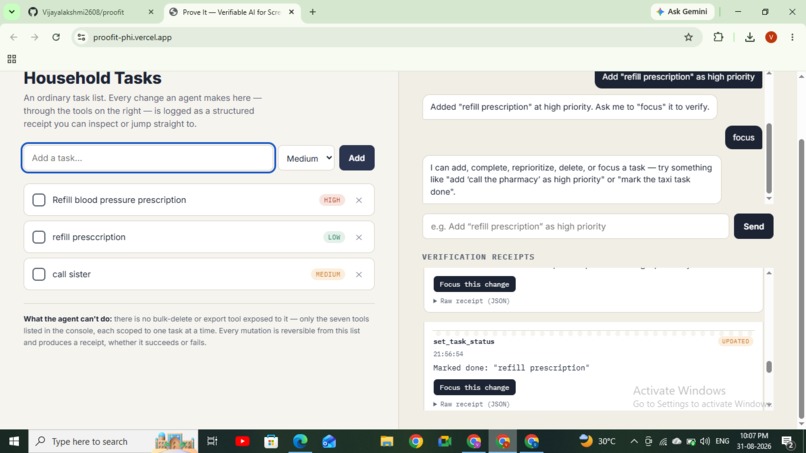Select the Prove It — Verifiable AI tab
Screen dimensions: 806x453
click(x=231, y=12)
